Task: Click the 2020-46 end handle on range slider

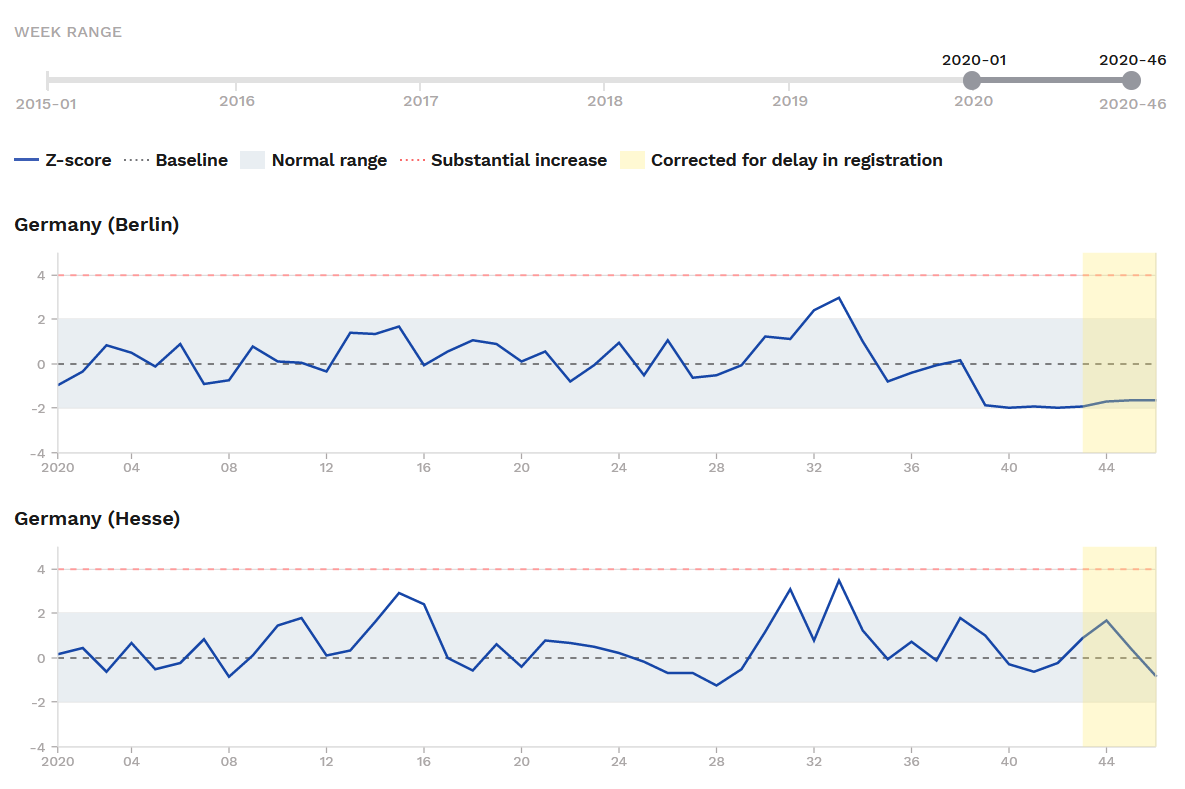Action: [1131, 80]
